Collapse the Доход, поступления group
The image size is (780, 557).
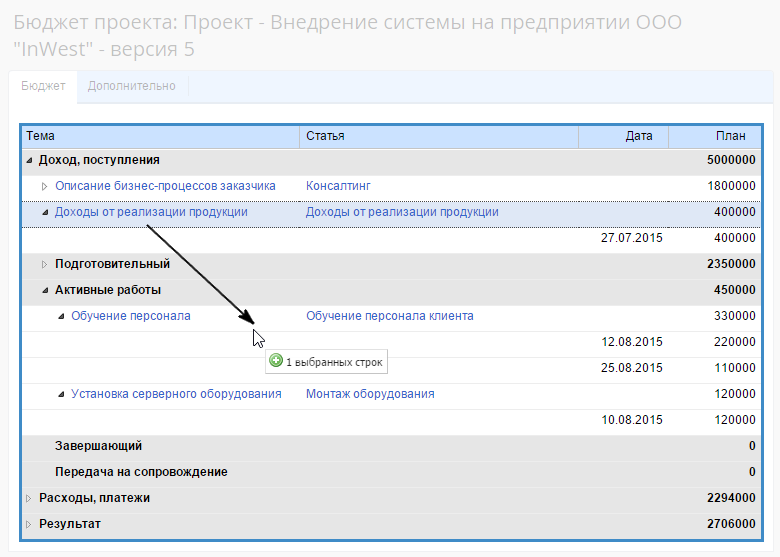29,160
